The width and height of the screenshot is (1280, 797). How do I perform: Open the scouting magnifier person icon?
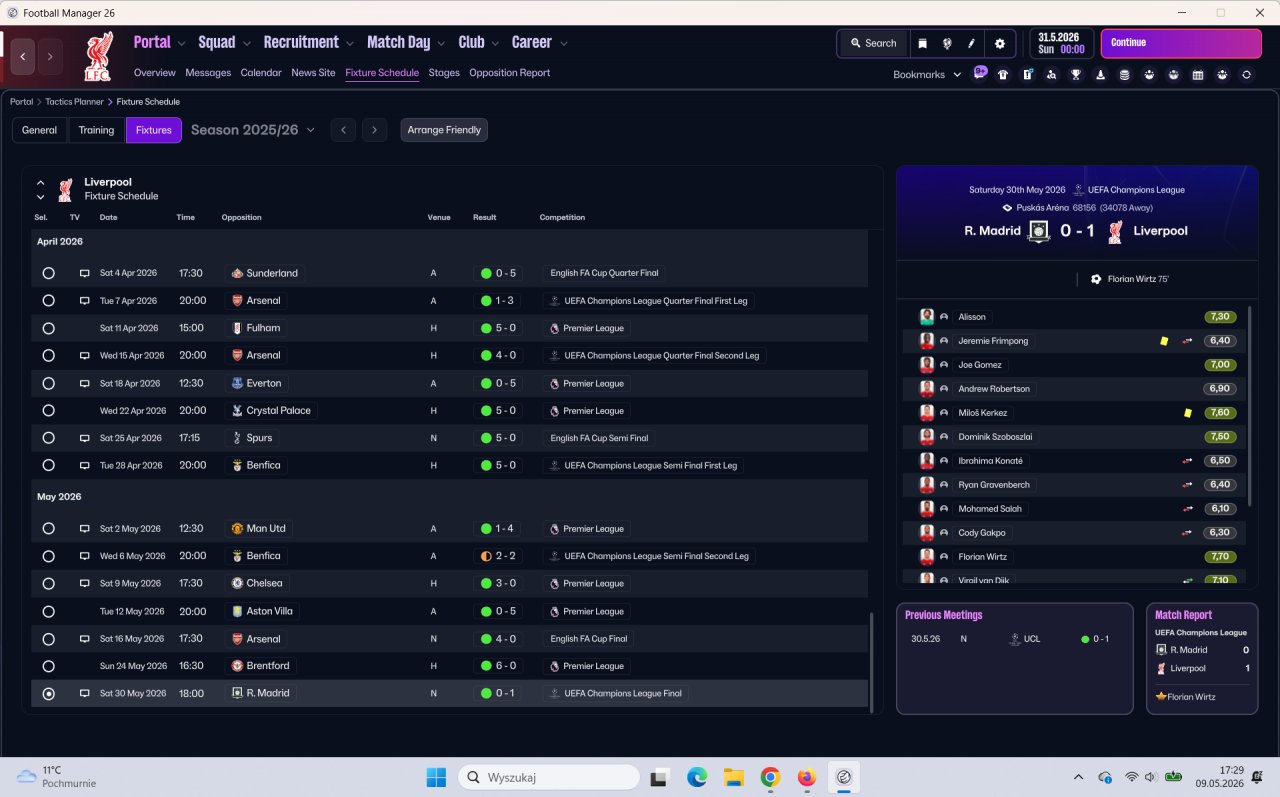[1051, 74]
